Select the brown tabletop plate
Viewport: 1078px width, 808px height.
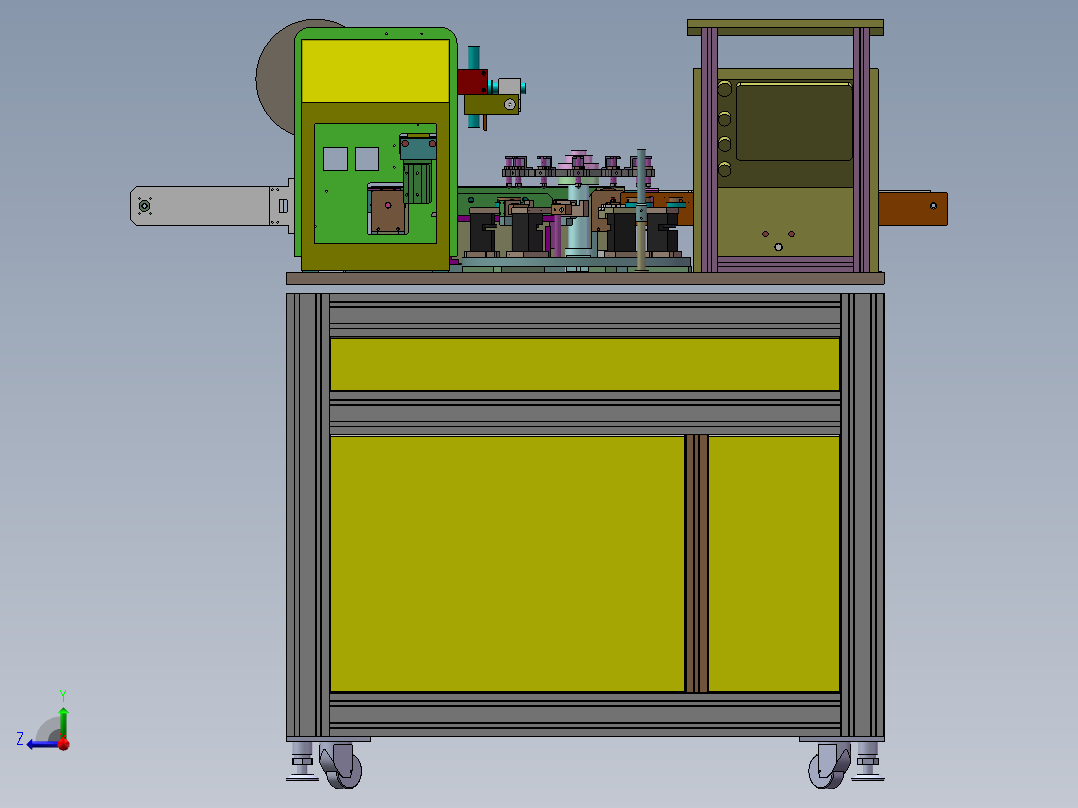tap(585, 279)
